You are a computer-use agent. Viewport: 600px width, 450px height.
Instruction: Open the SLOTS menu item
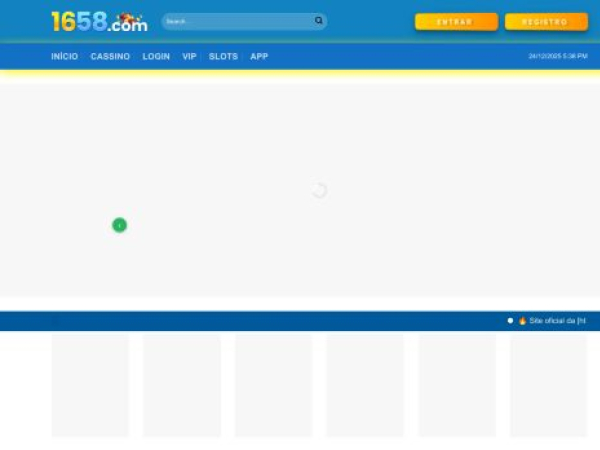click(223, 56)
